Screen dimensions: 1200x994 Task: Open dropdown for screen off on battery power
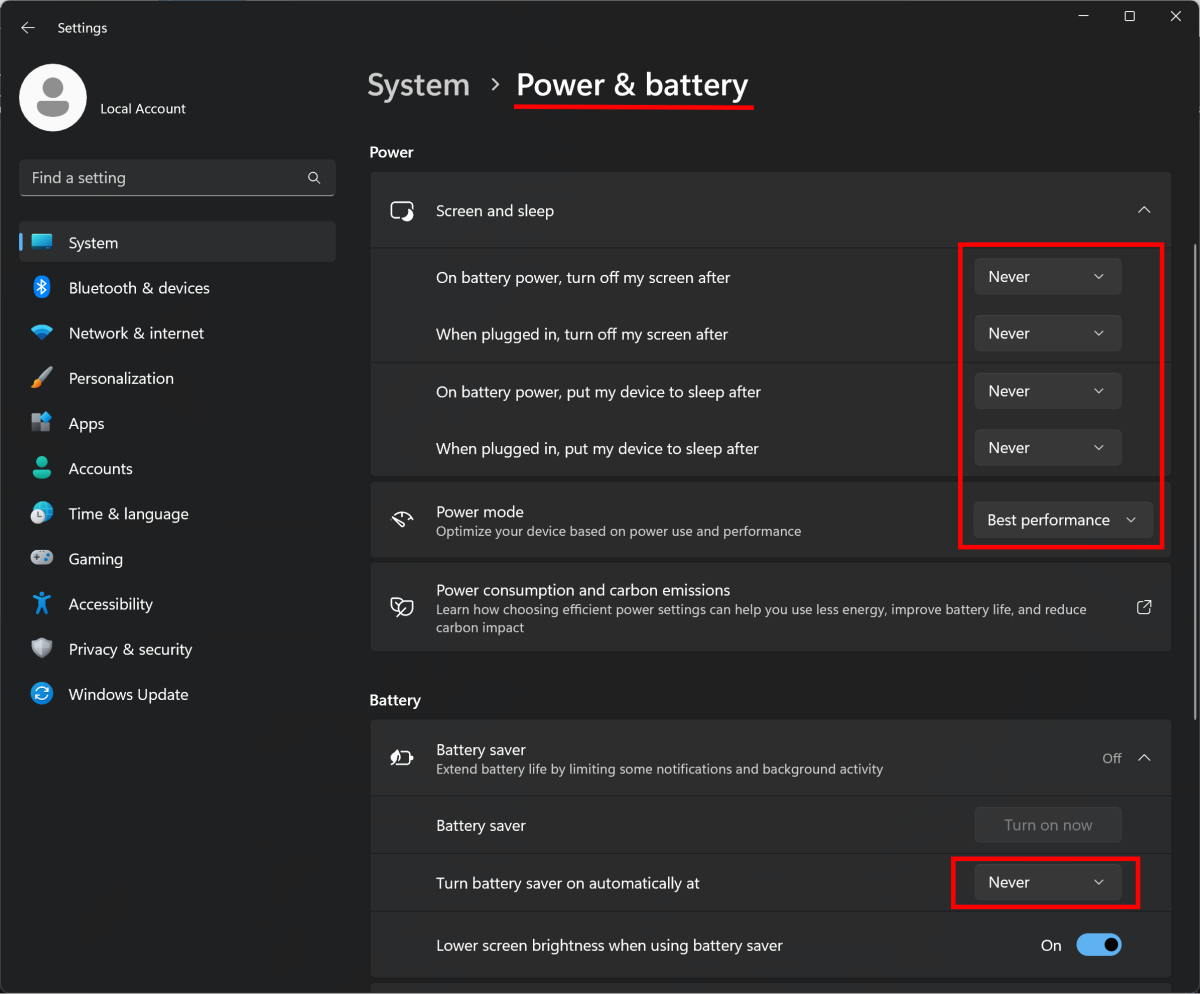[1047, 277]
